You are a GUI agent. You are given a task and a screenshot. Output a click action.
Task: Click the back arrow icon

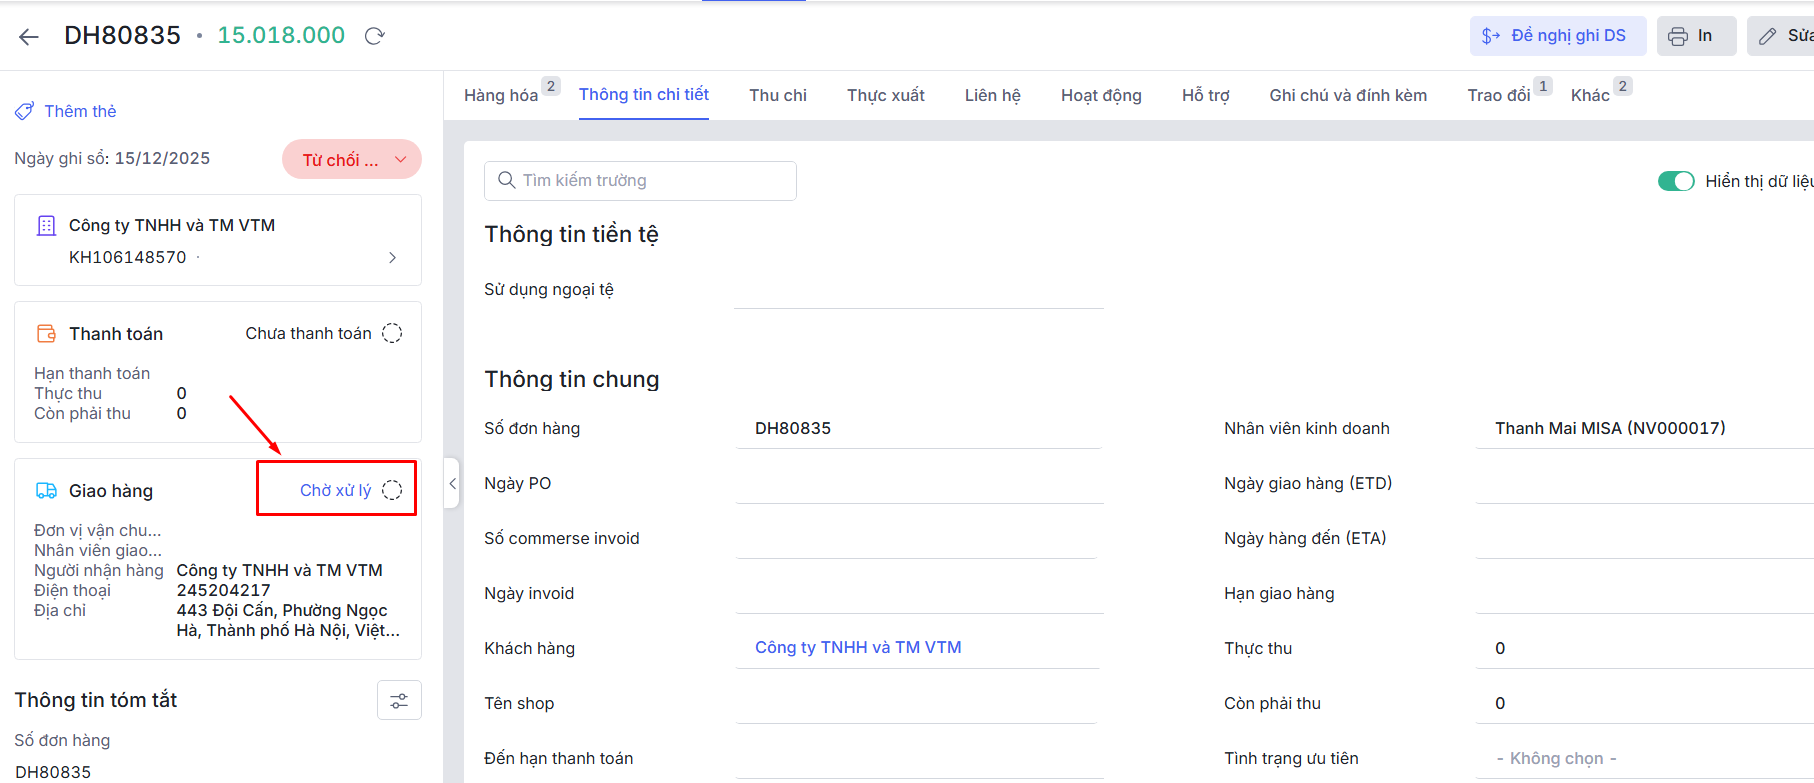point(29,37)
